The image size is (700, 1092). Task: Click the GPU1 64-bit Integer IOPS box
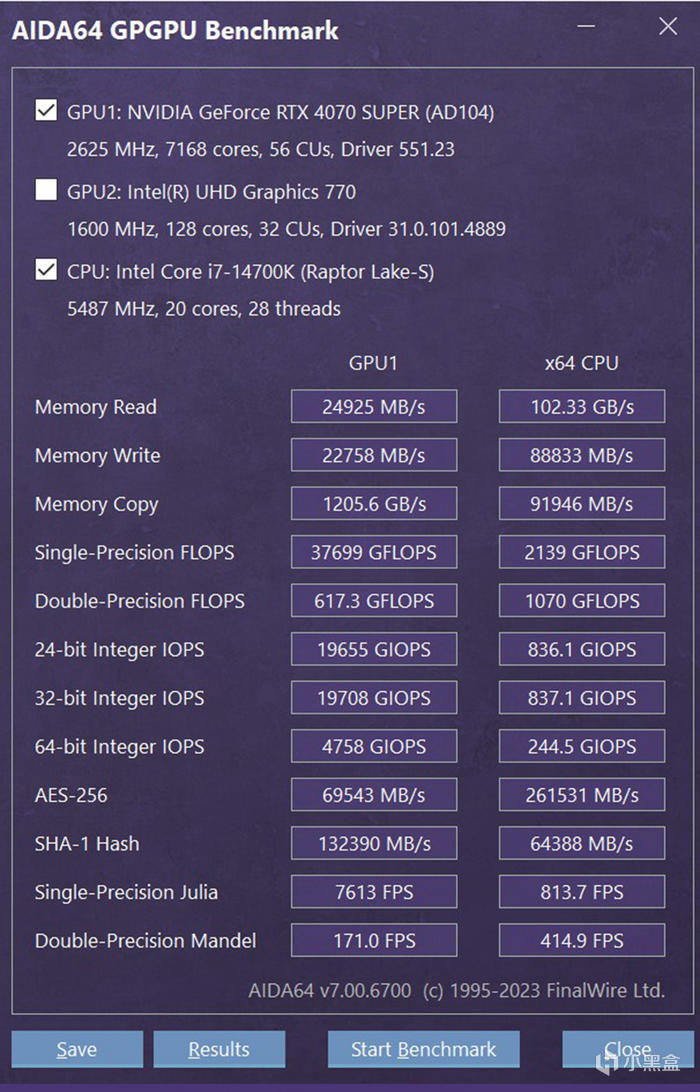(x=373, y=747)
